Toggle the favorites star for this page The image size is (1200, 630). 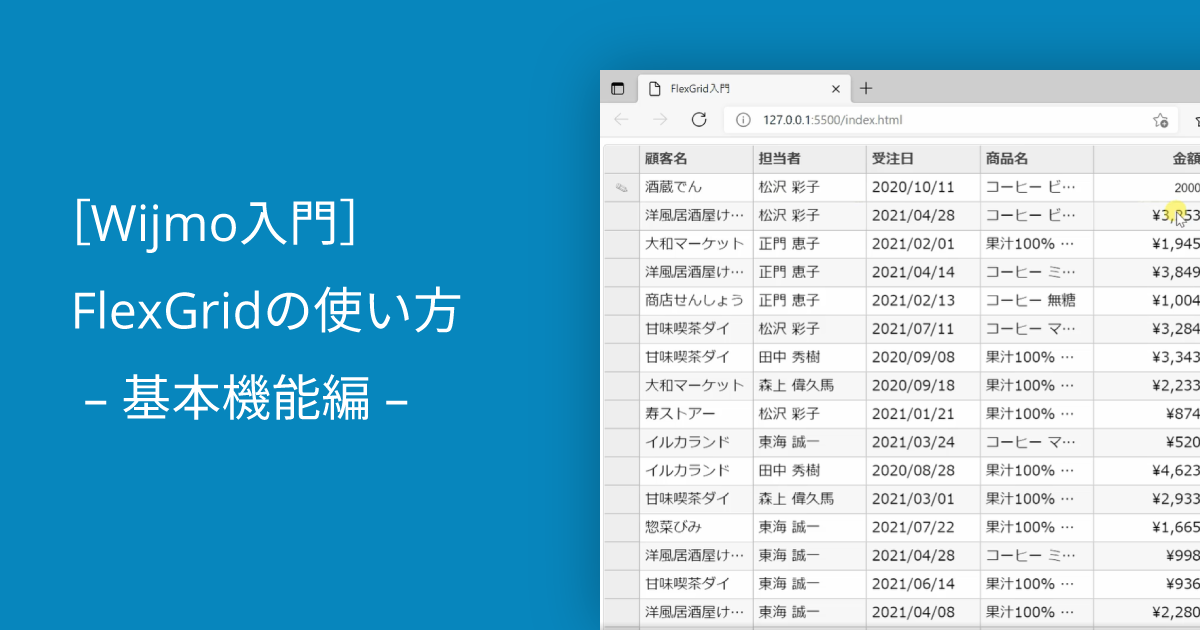1161,119
